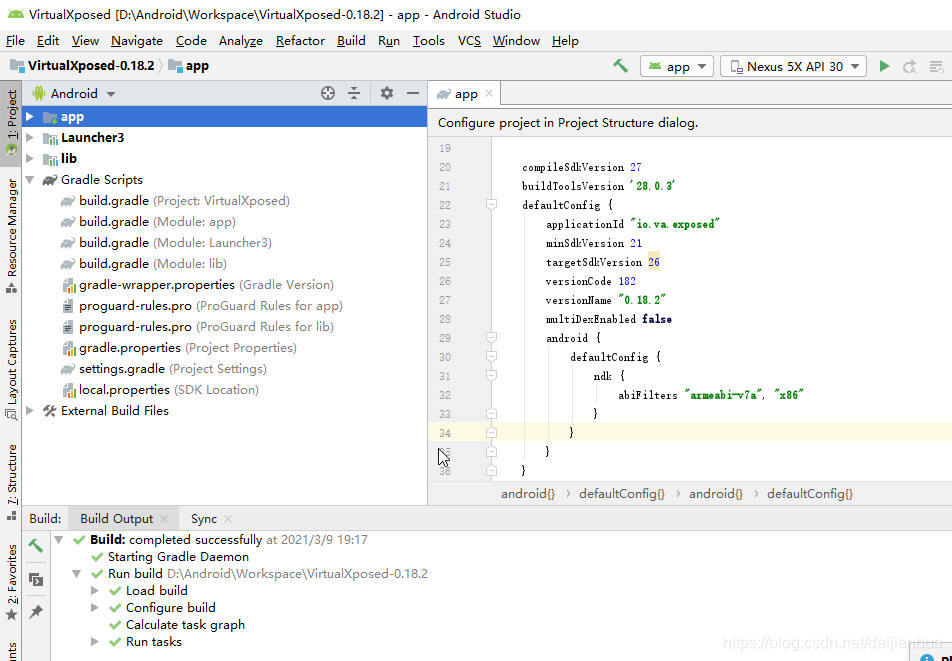952x661 pixels.
Task: Open settings.gradle file
Action: (x=164, y=369)
